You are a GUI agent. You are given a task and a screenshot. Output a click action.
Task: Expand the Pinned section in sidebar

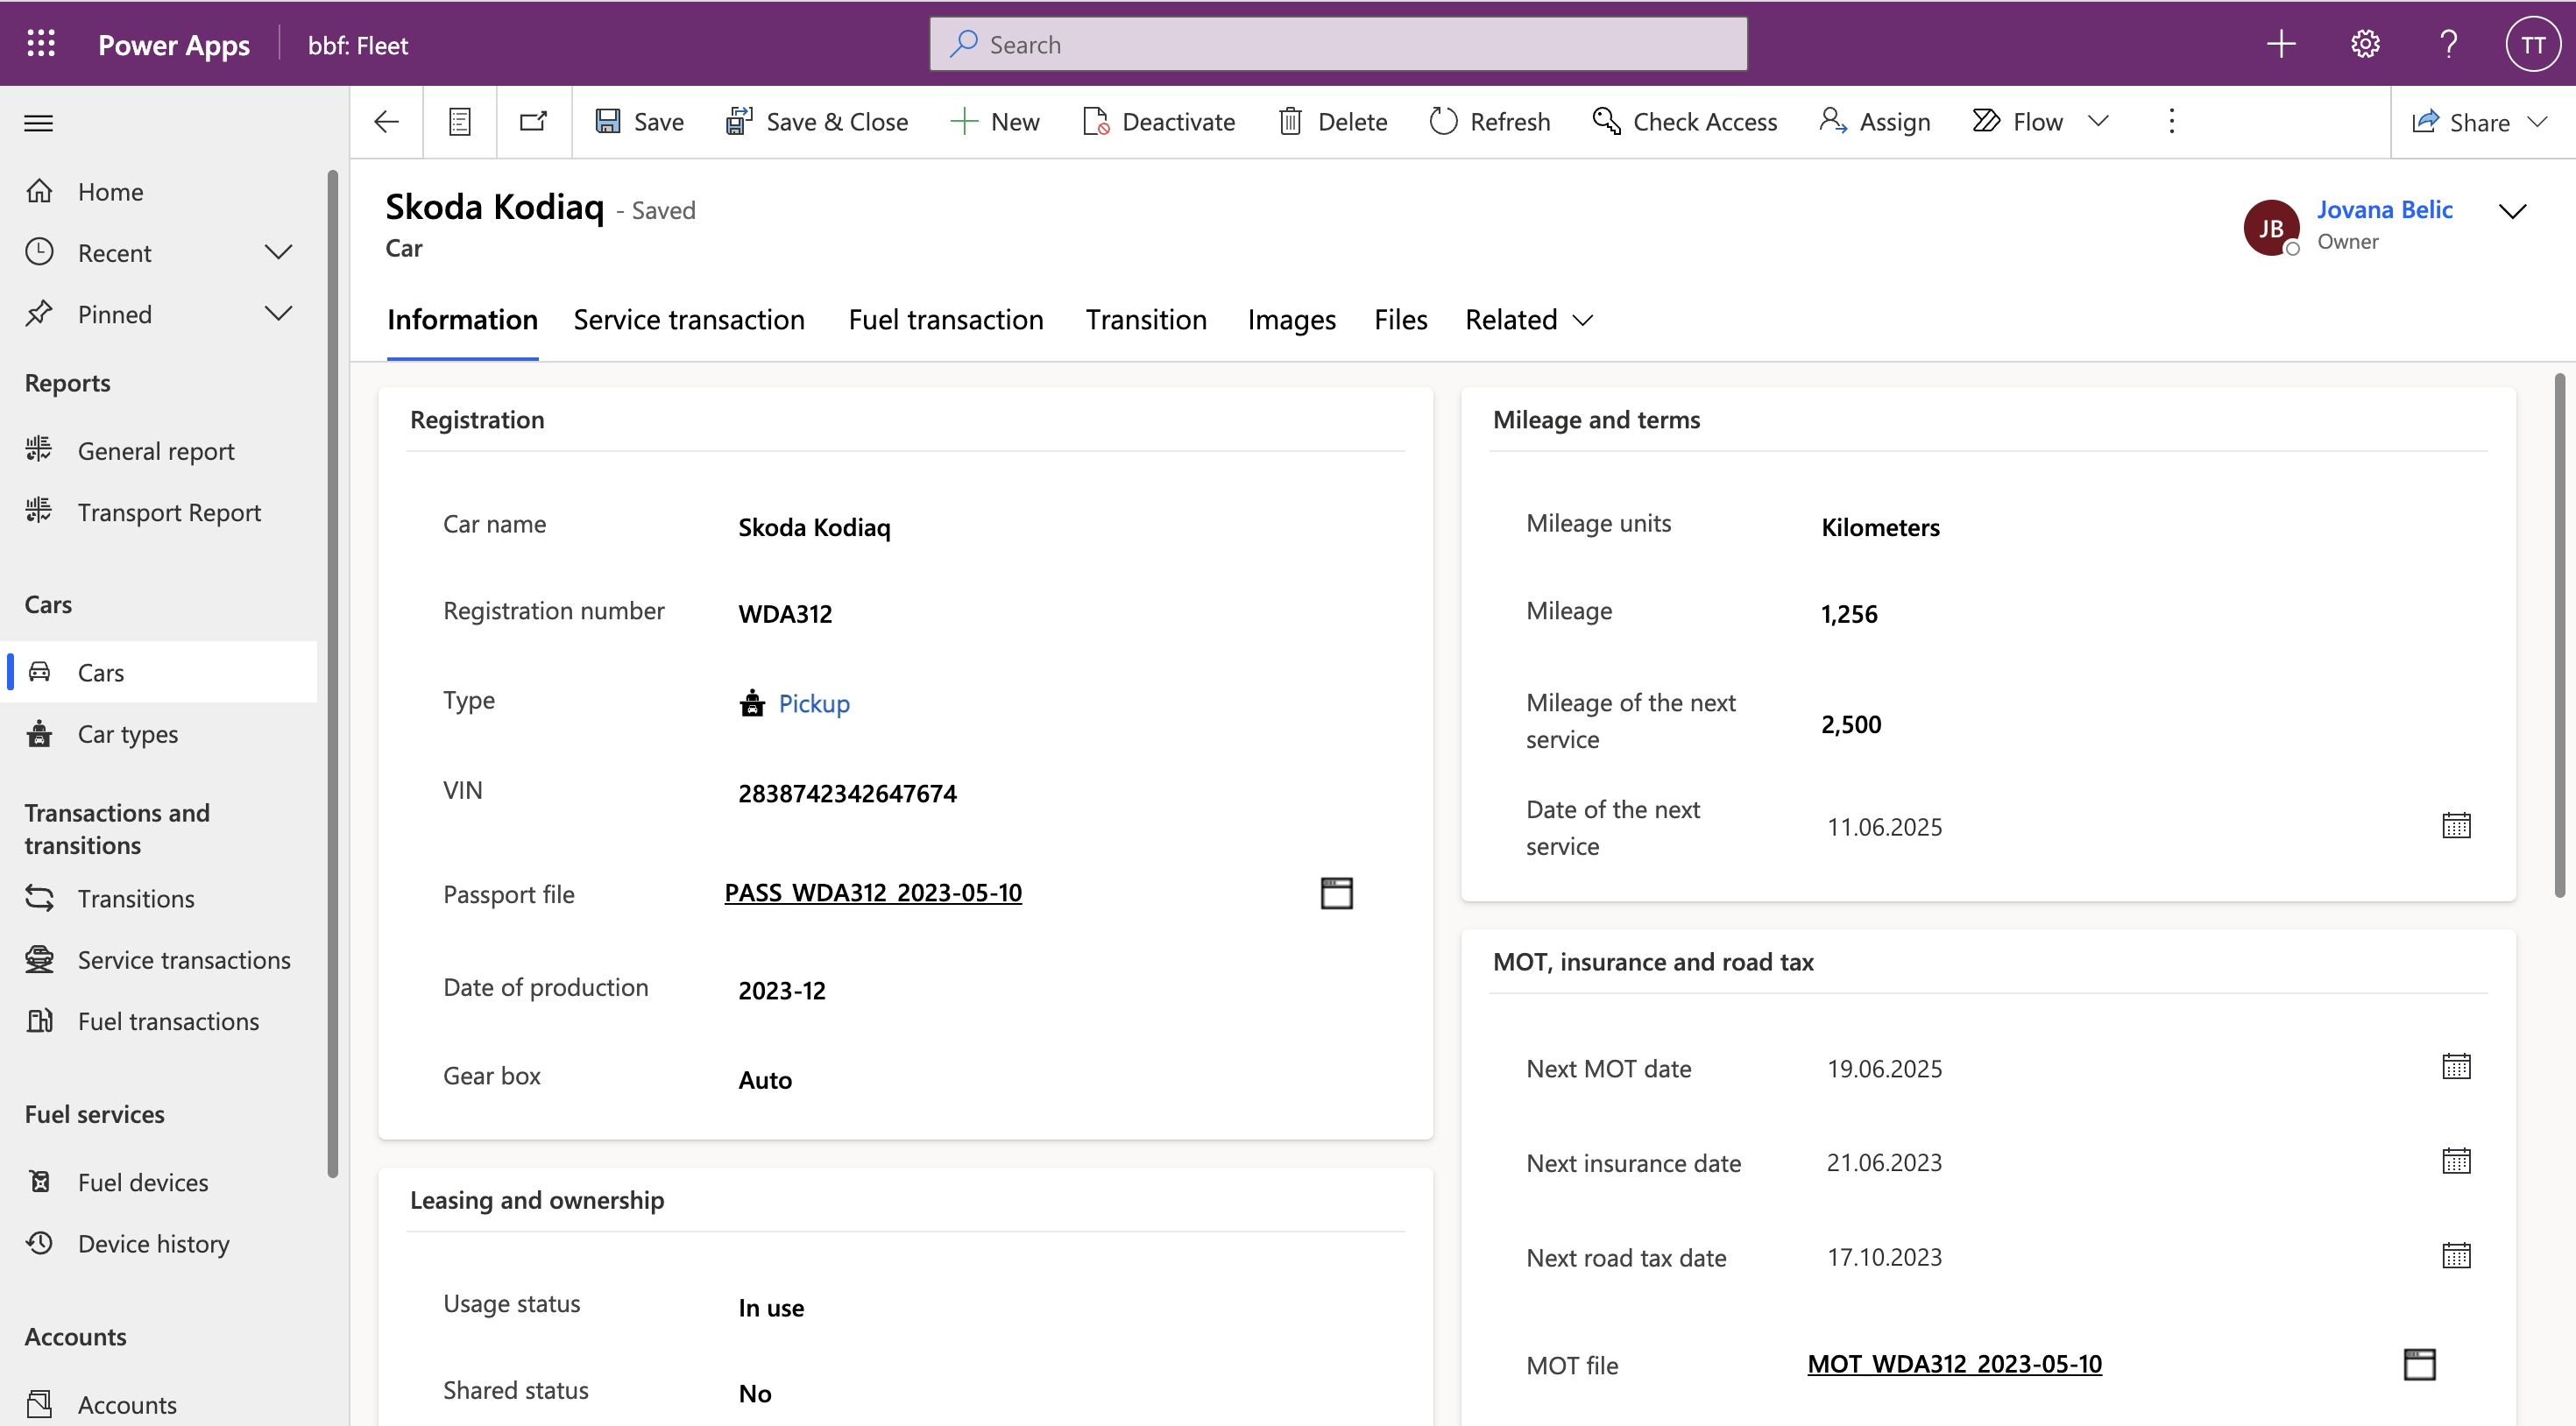(x=278, y=314)
